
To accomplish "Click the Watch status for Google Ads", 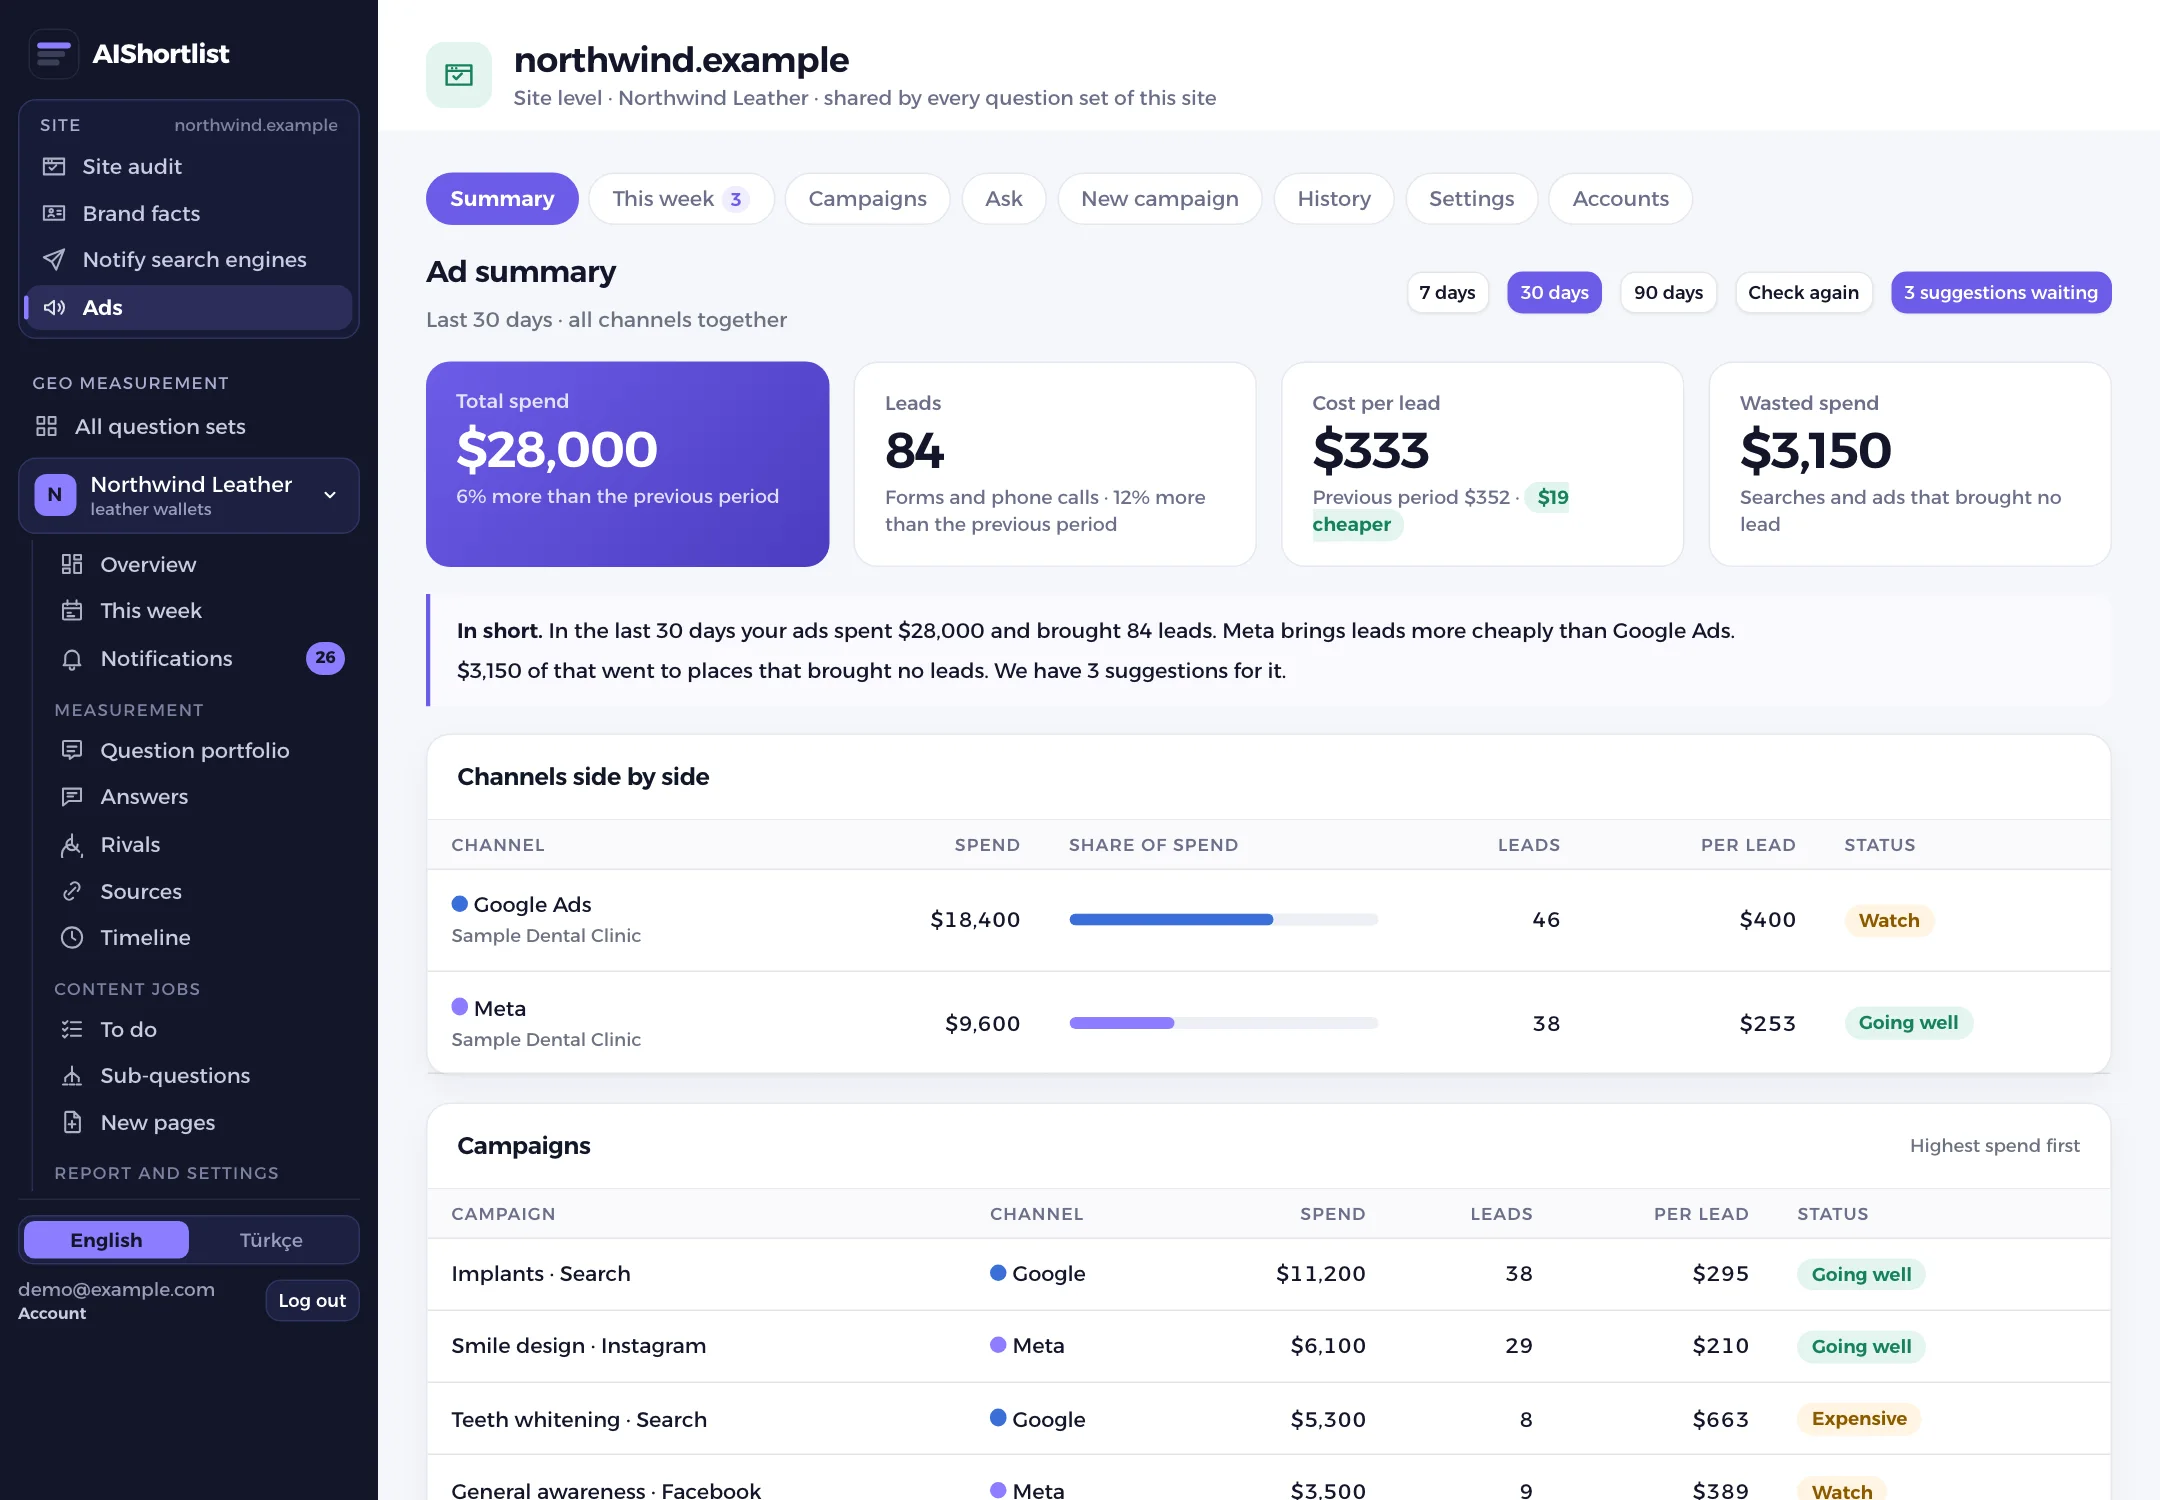I will tap(1889, 920).
